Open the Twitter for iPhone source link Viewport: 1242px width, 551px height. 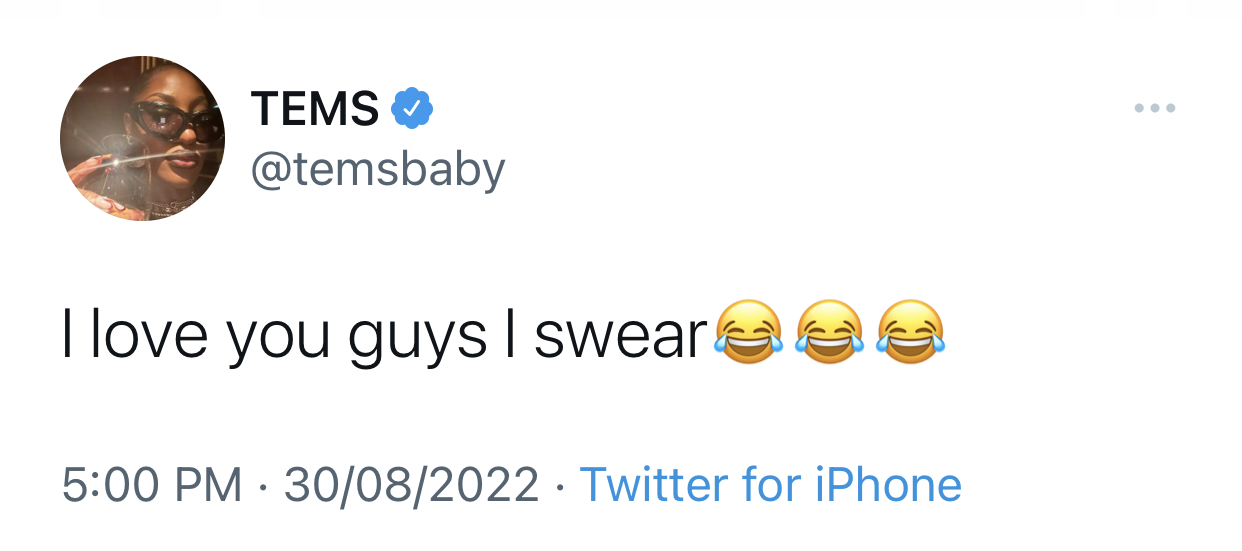pos(771,485)
